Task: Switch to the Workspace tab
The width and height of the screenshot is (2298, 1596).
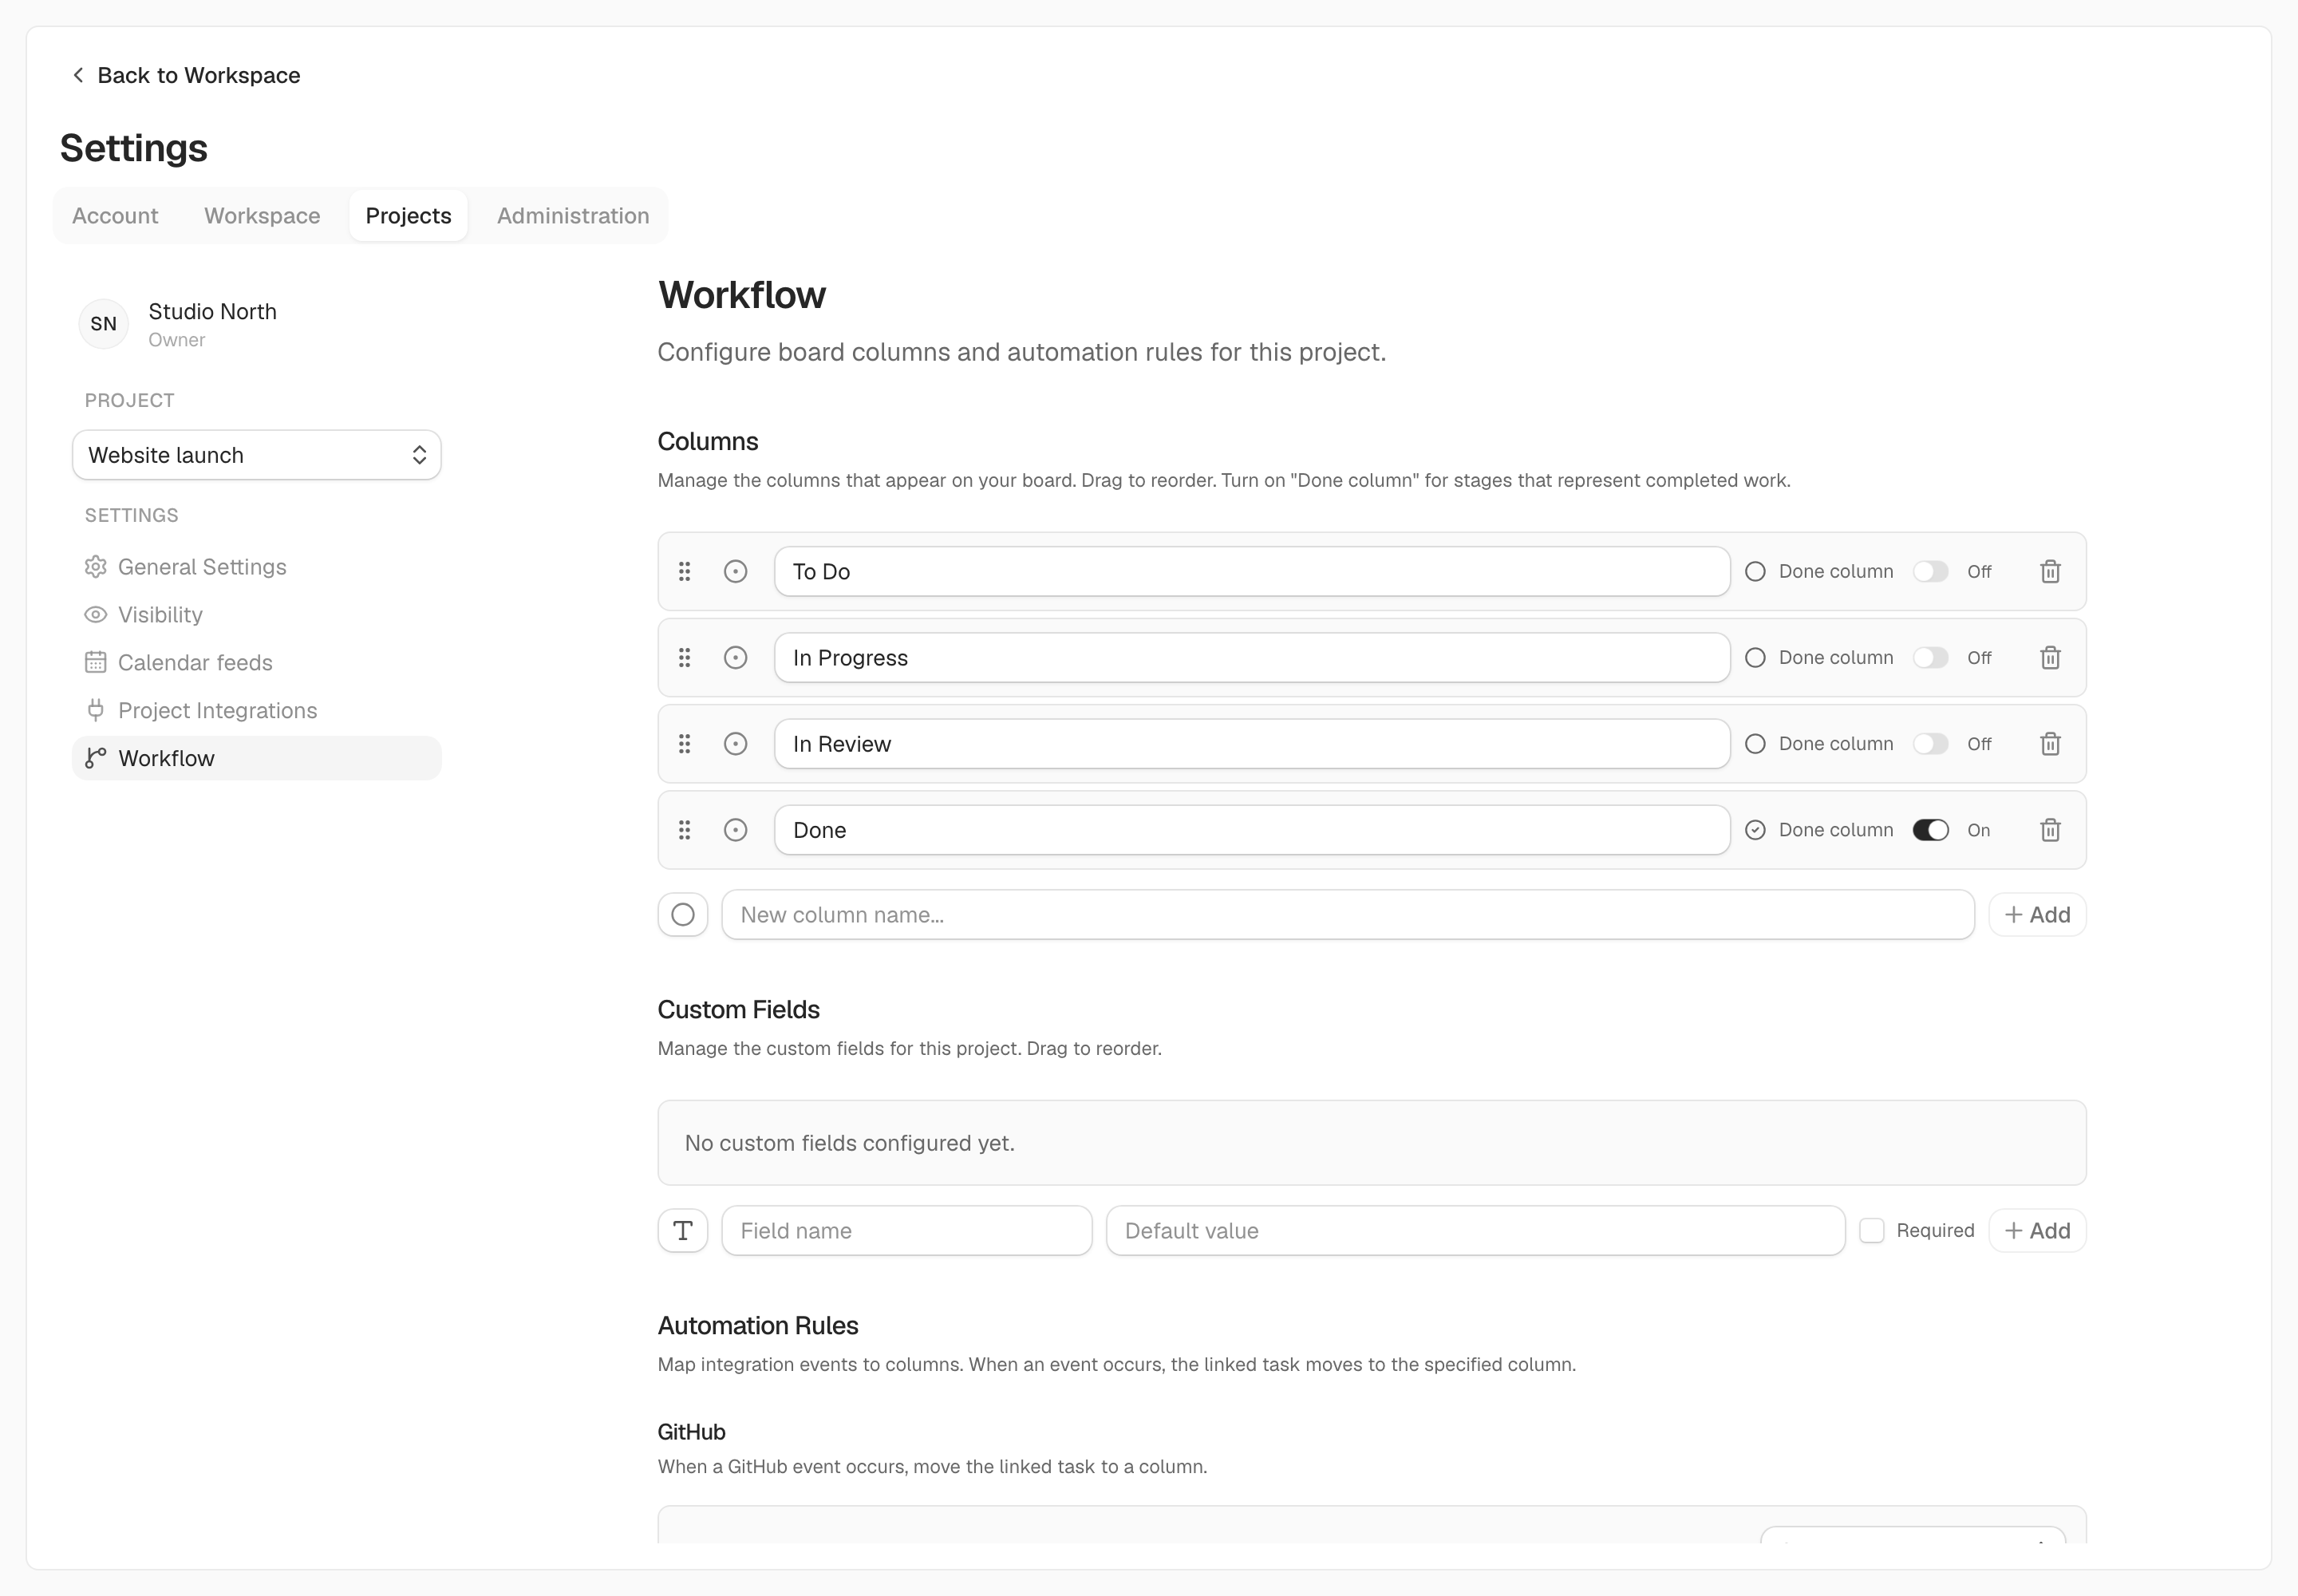Action: [x=262, y=215]
